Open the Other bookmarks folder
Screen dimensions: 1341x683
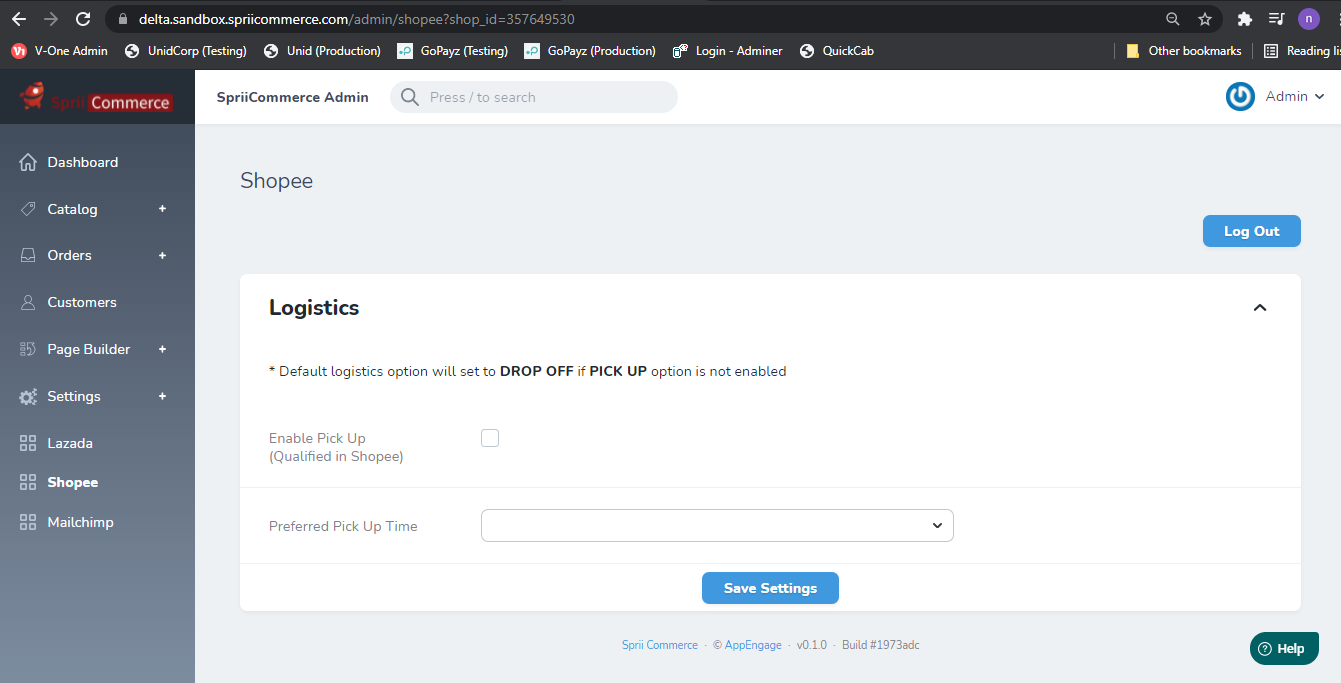pos(1183,51)
